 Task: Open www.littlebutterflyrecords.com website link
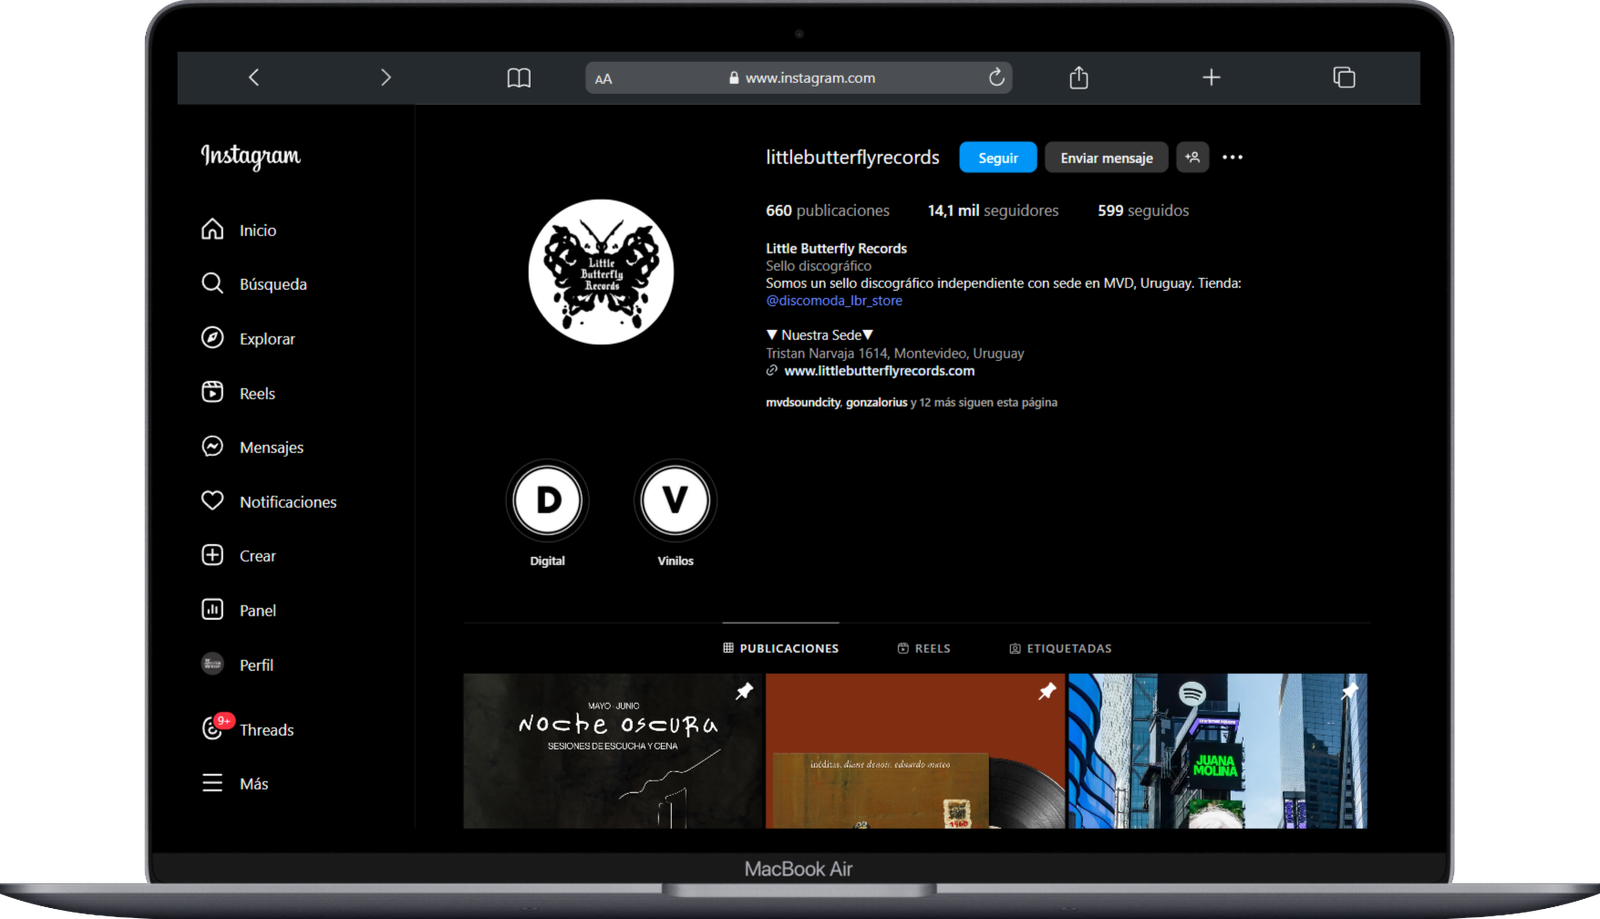point(879,370)
